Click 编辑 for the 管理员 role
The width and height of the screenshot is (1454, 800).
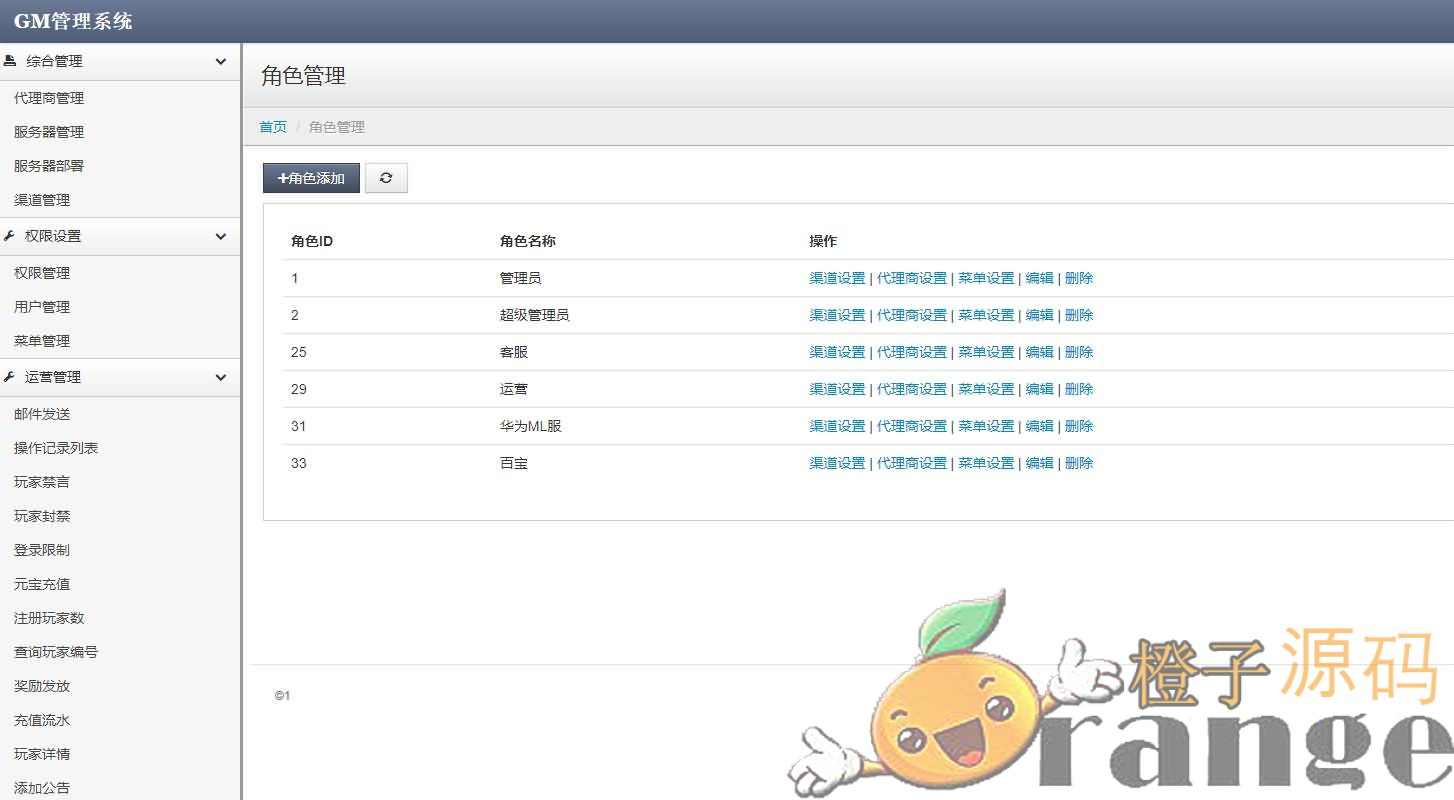1039,278
